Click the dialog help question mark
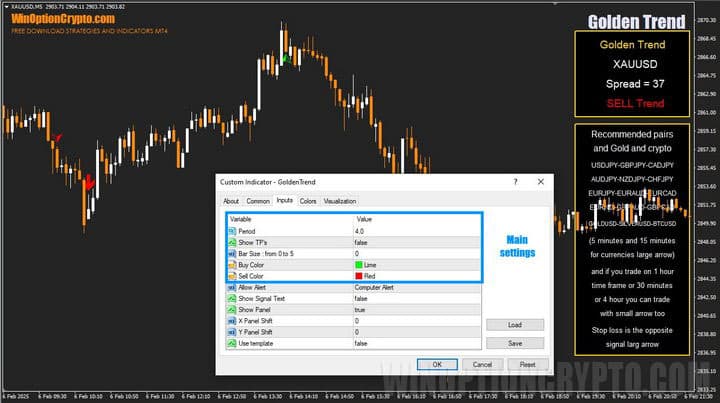Viewport: 720px width, 403px height. coord(515,182)
